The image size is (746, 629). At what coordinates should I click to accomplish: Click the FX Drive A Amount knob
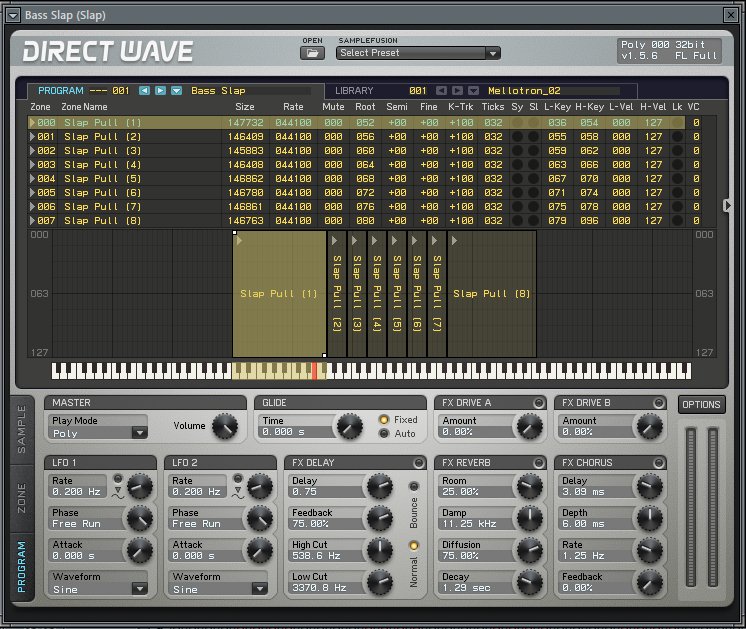530,426
